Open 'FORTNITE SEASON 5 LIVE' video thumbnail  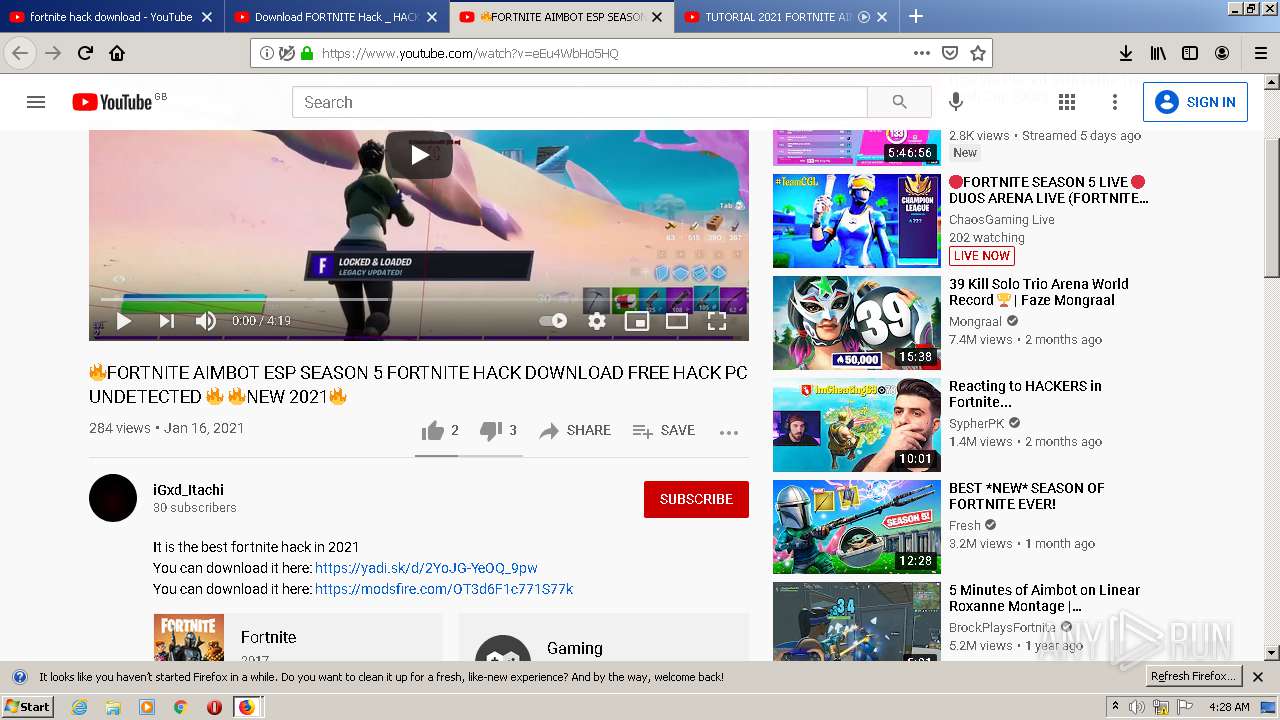pyautogui.click(x=857, y=221)
